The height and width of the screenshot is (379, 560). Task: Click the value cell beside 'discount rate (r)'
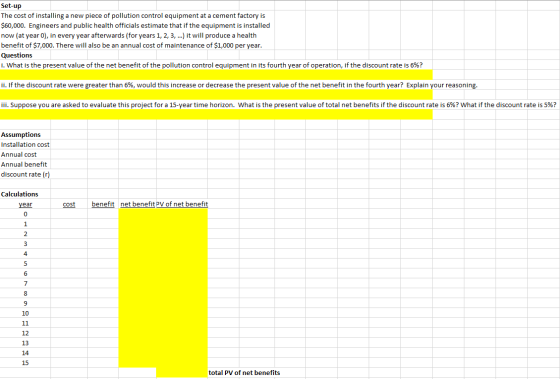pyautogui.click(x=69, y=175)
